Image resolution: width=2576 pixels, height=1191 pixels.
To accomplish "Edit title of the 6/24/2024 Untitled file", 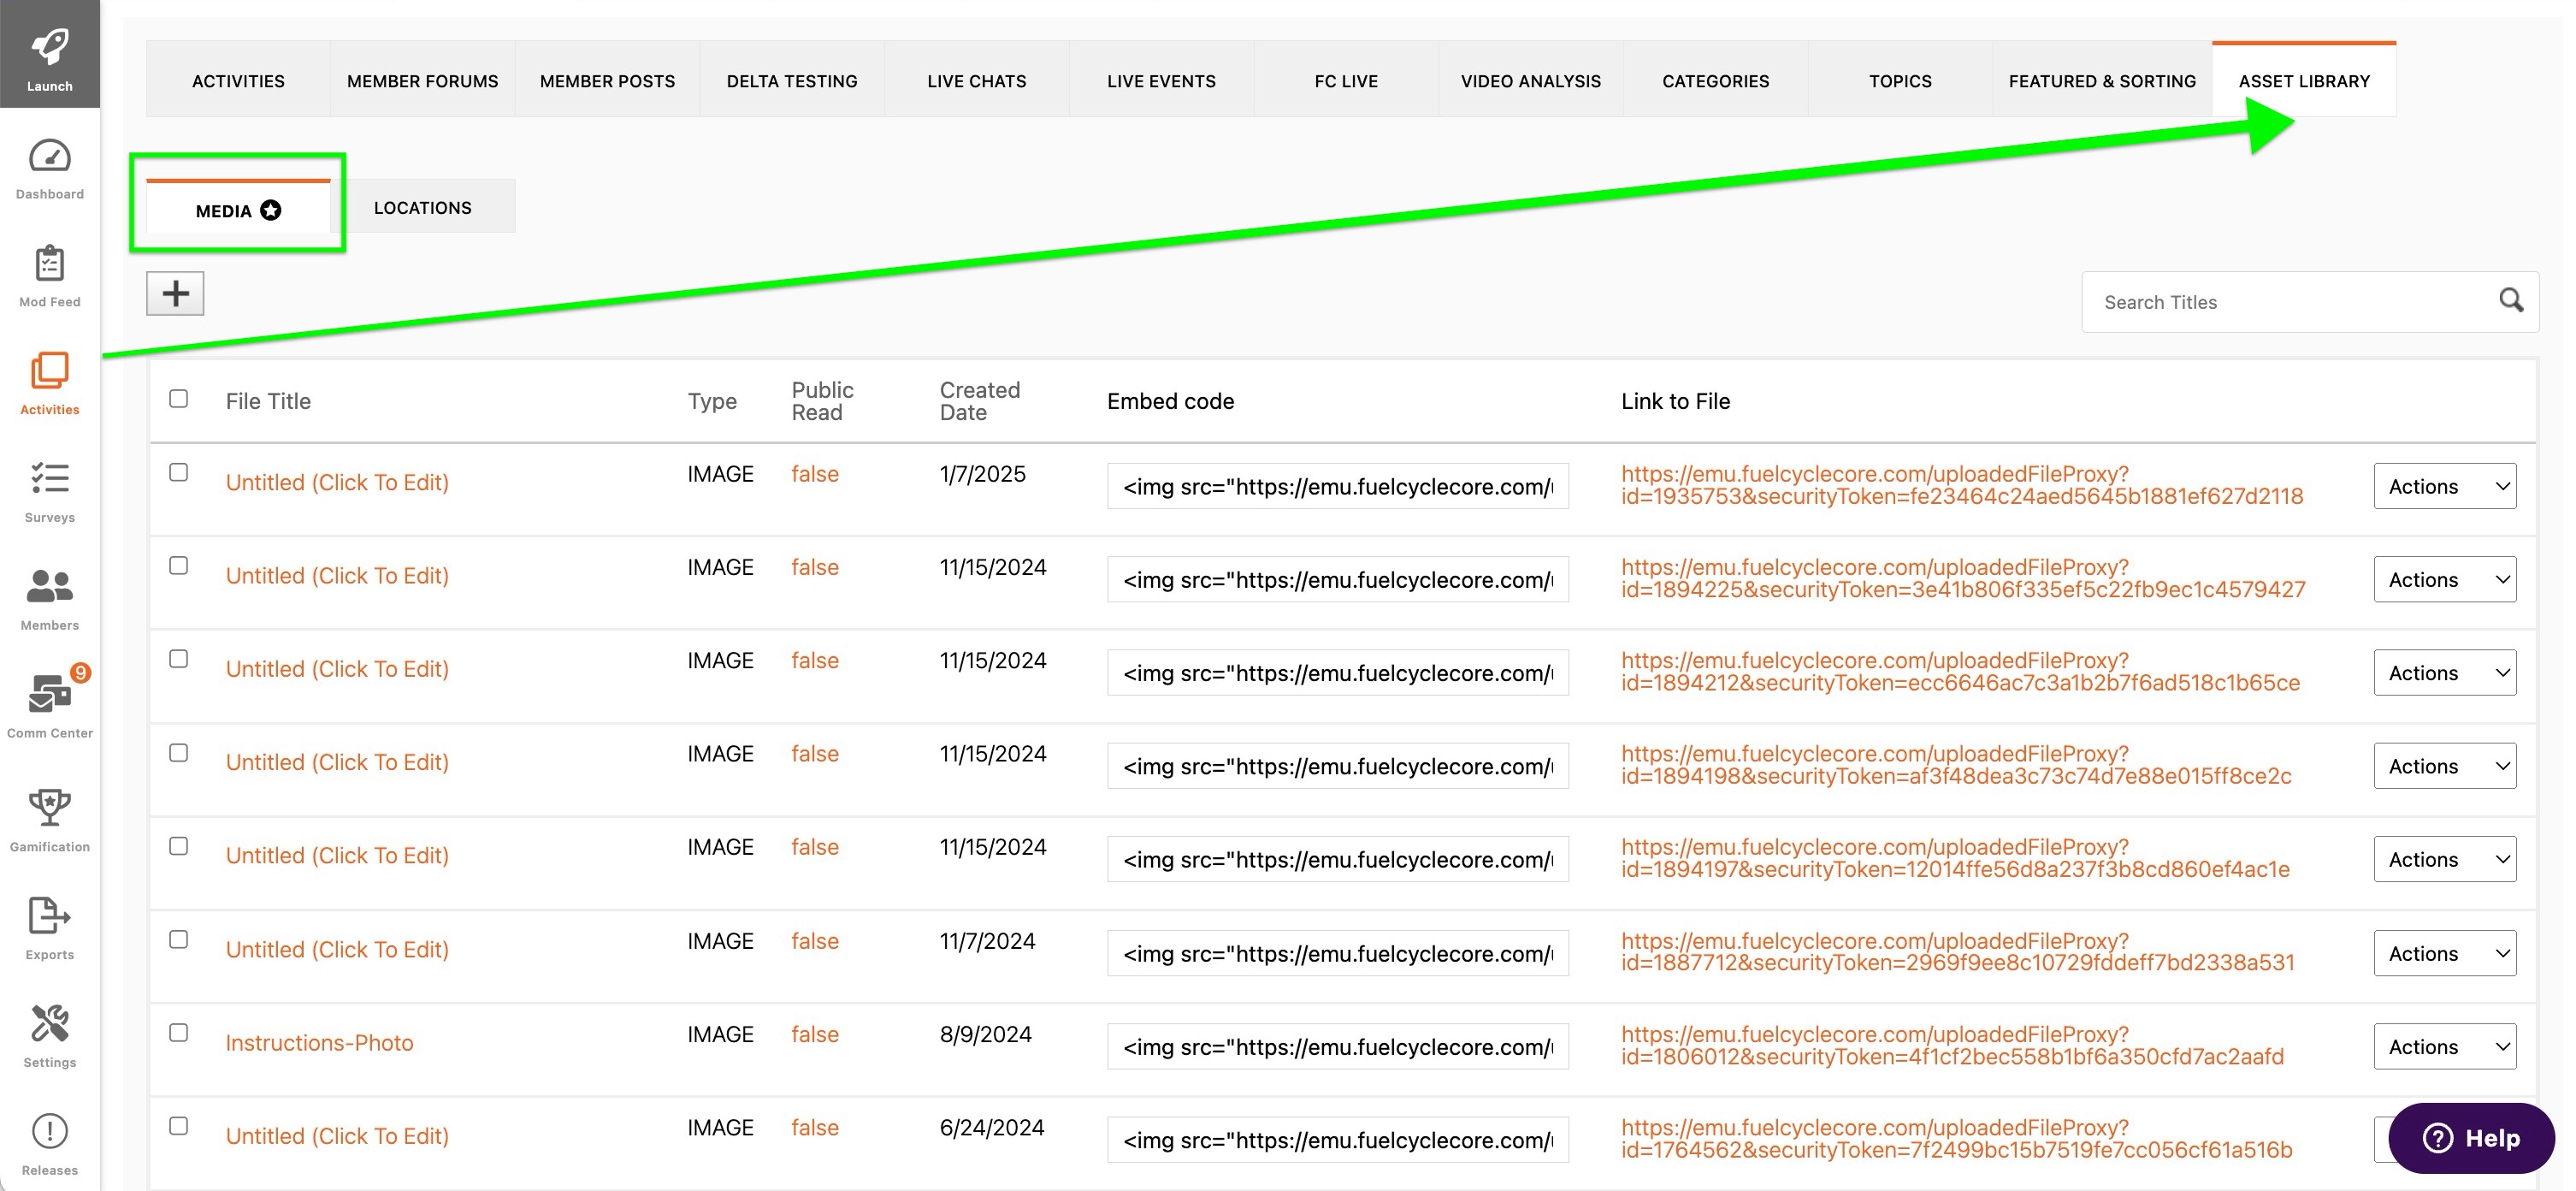I will point(337,1136).
